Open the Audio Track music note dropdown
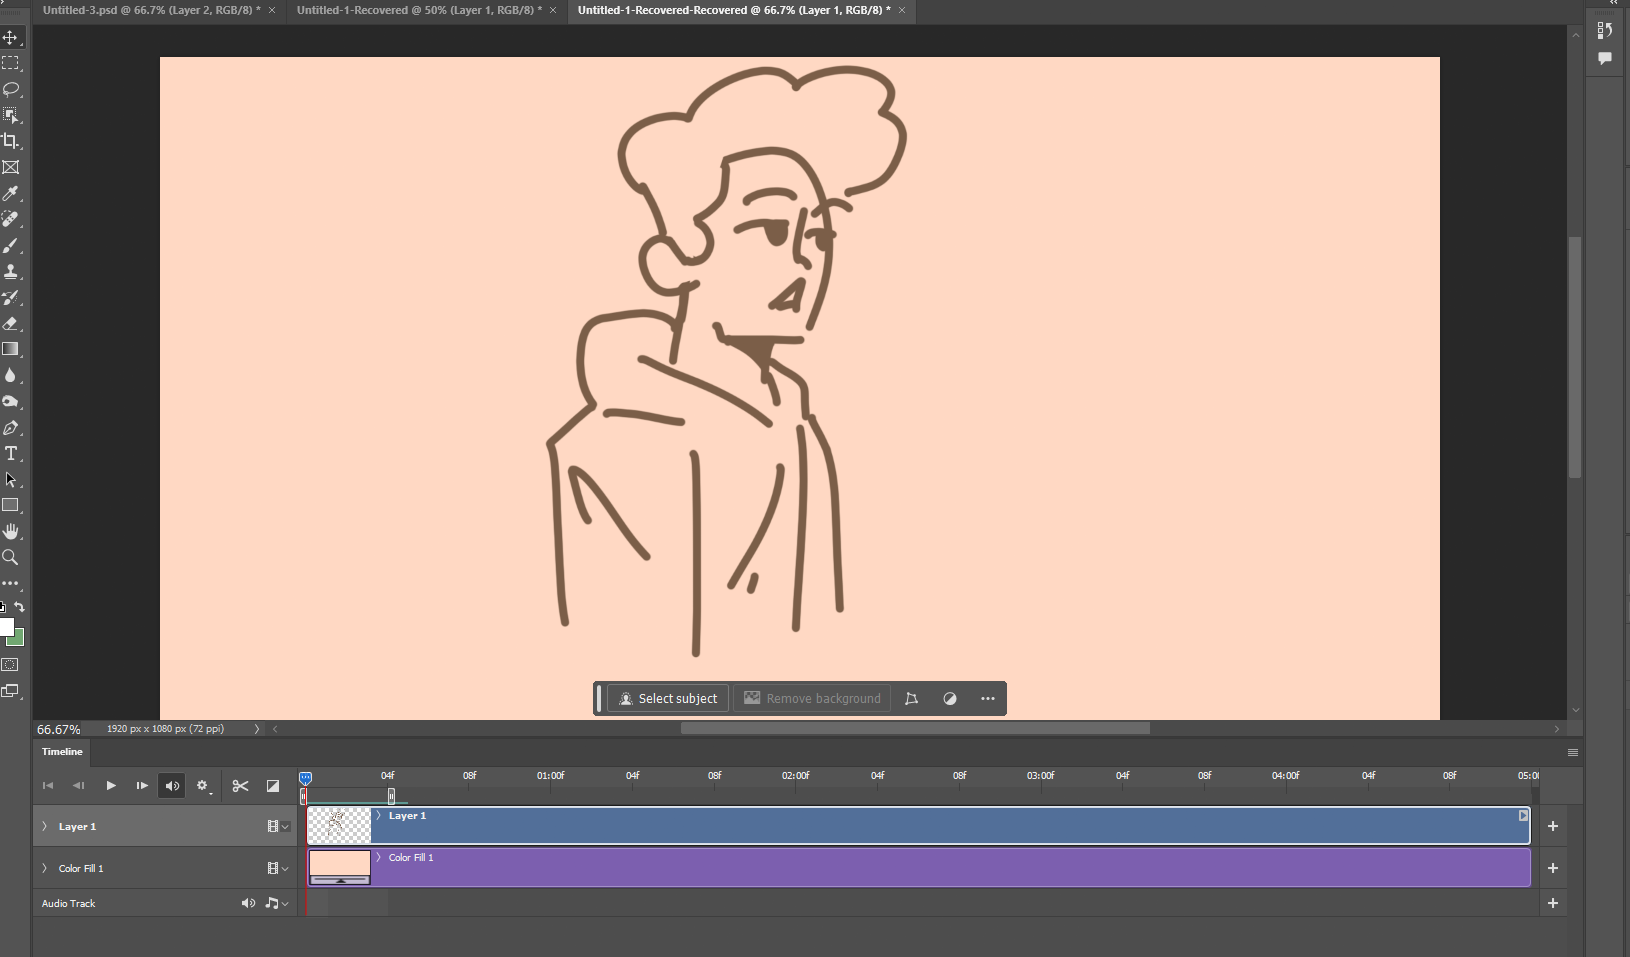Screen dimensions: 1630x957 coord(276,903)
